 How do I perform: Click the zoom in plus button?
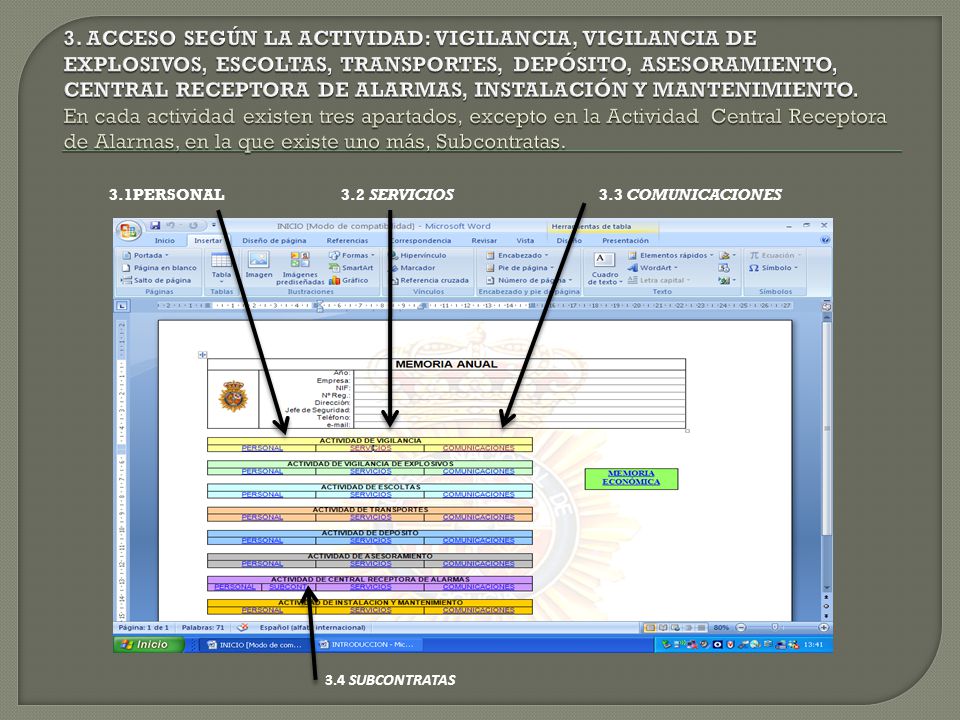pos(823,628)
